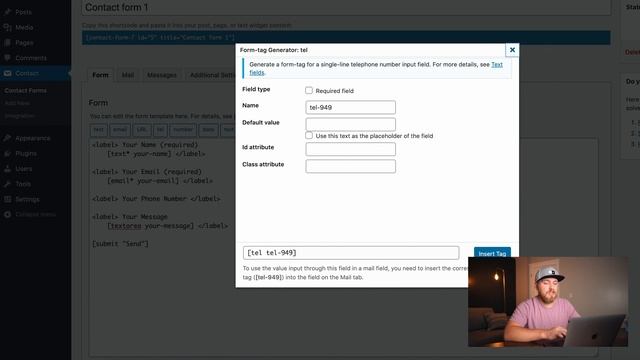The height and width of the screenshot is (360, 640).
Task: Click the number tag generator button
Action: (183, 130)
